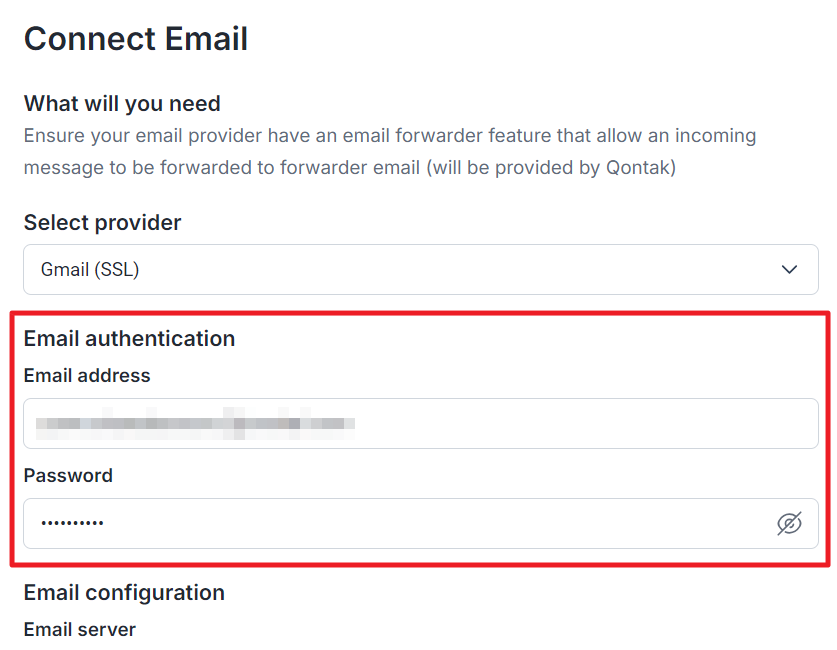Select the Ensure your email provider description line

click(390, 136)
